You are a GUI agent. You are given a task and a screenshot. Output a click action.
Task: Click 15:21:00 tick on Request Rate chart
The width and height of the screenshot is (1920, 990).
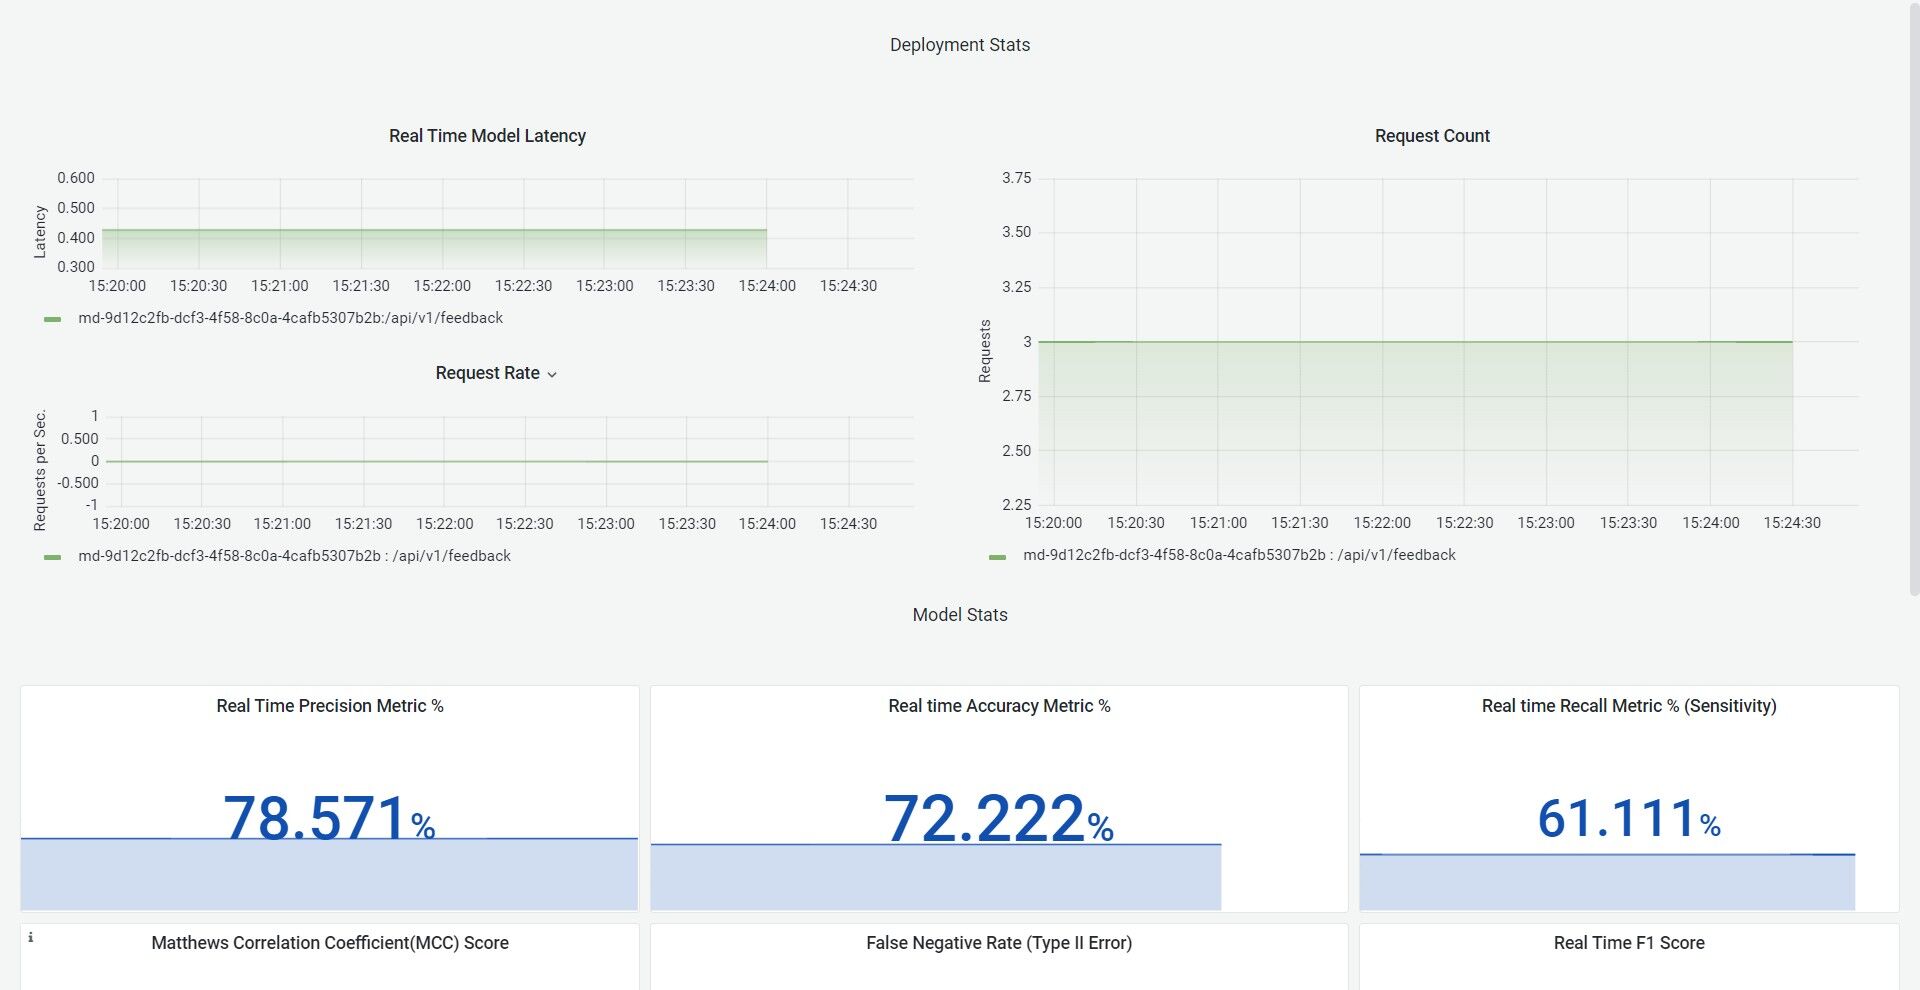tap(282, 524)
